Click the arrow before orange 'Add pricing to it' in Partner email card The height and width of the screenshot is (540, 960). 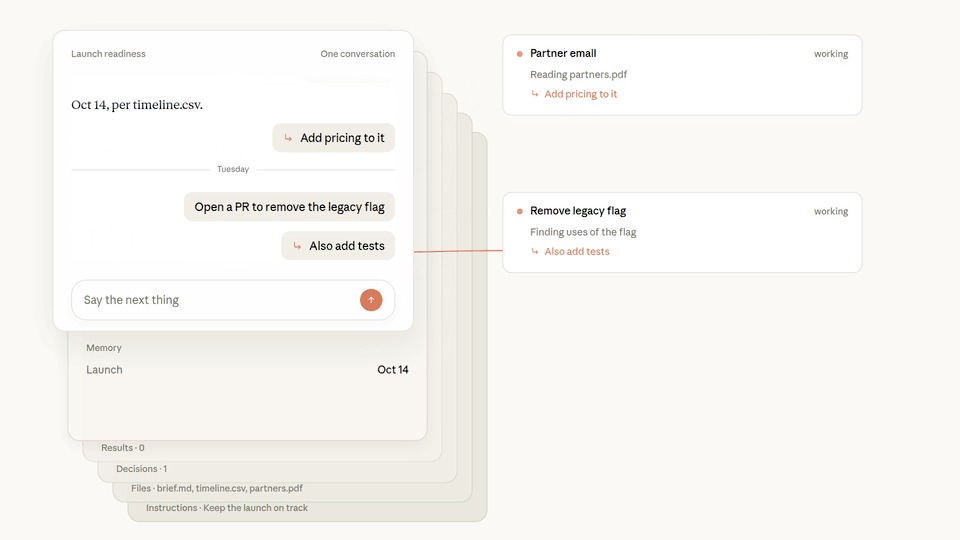point(534,94)
